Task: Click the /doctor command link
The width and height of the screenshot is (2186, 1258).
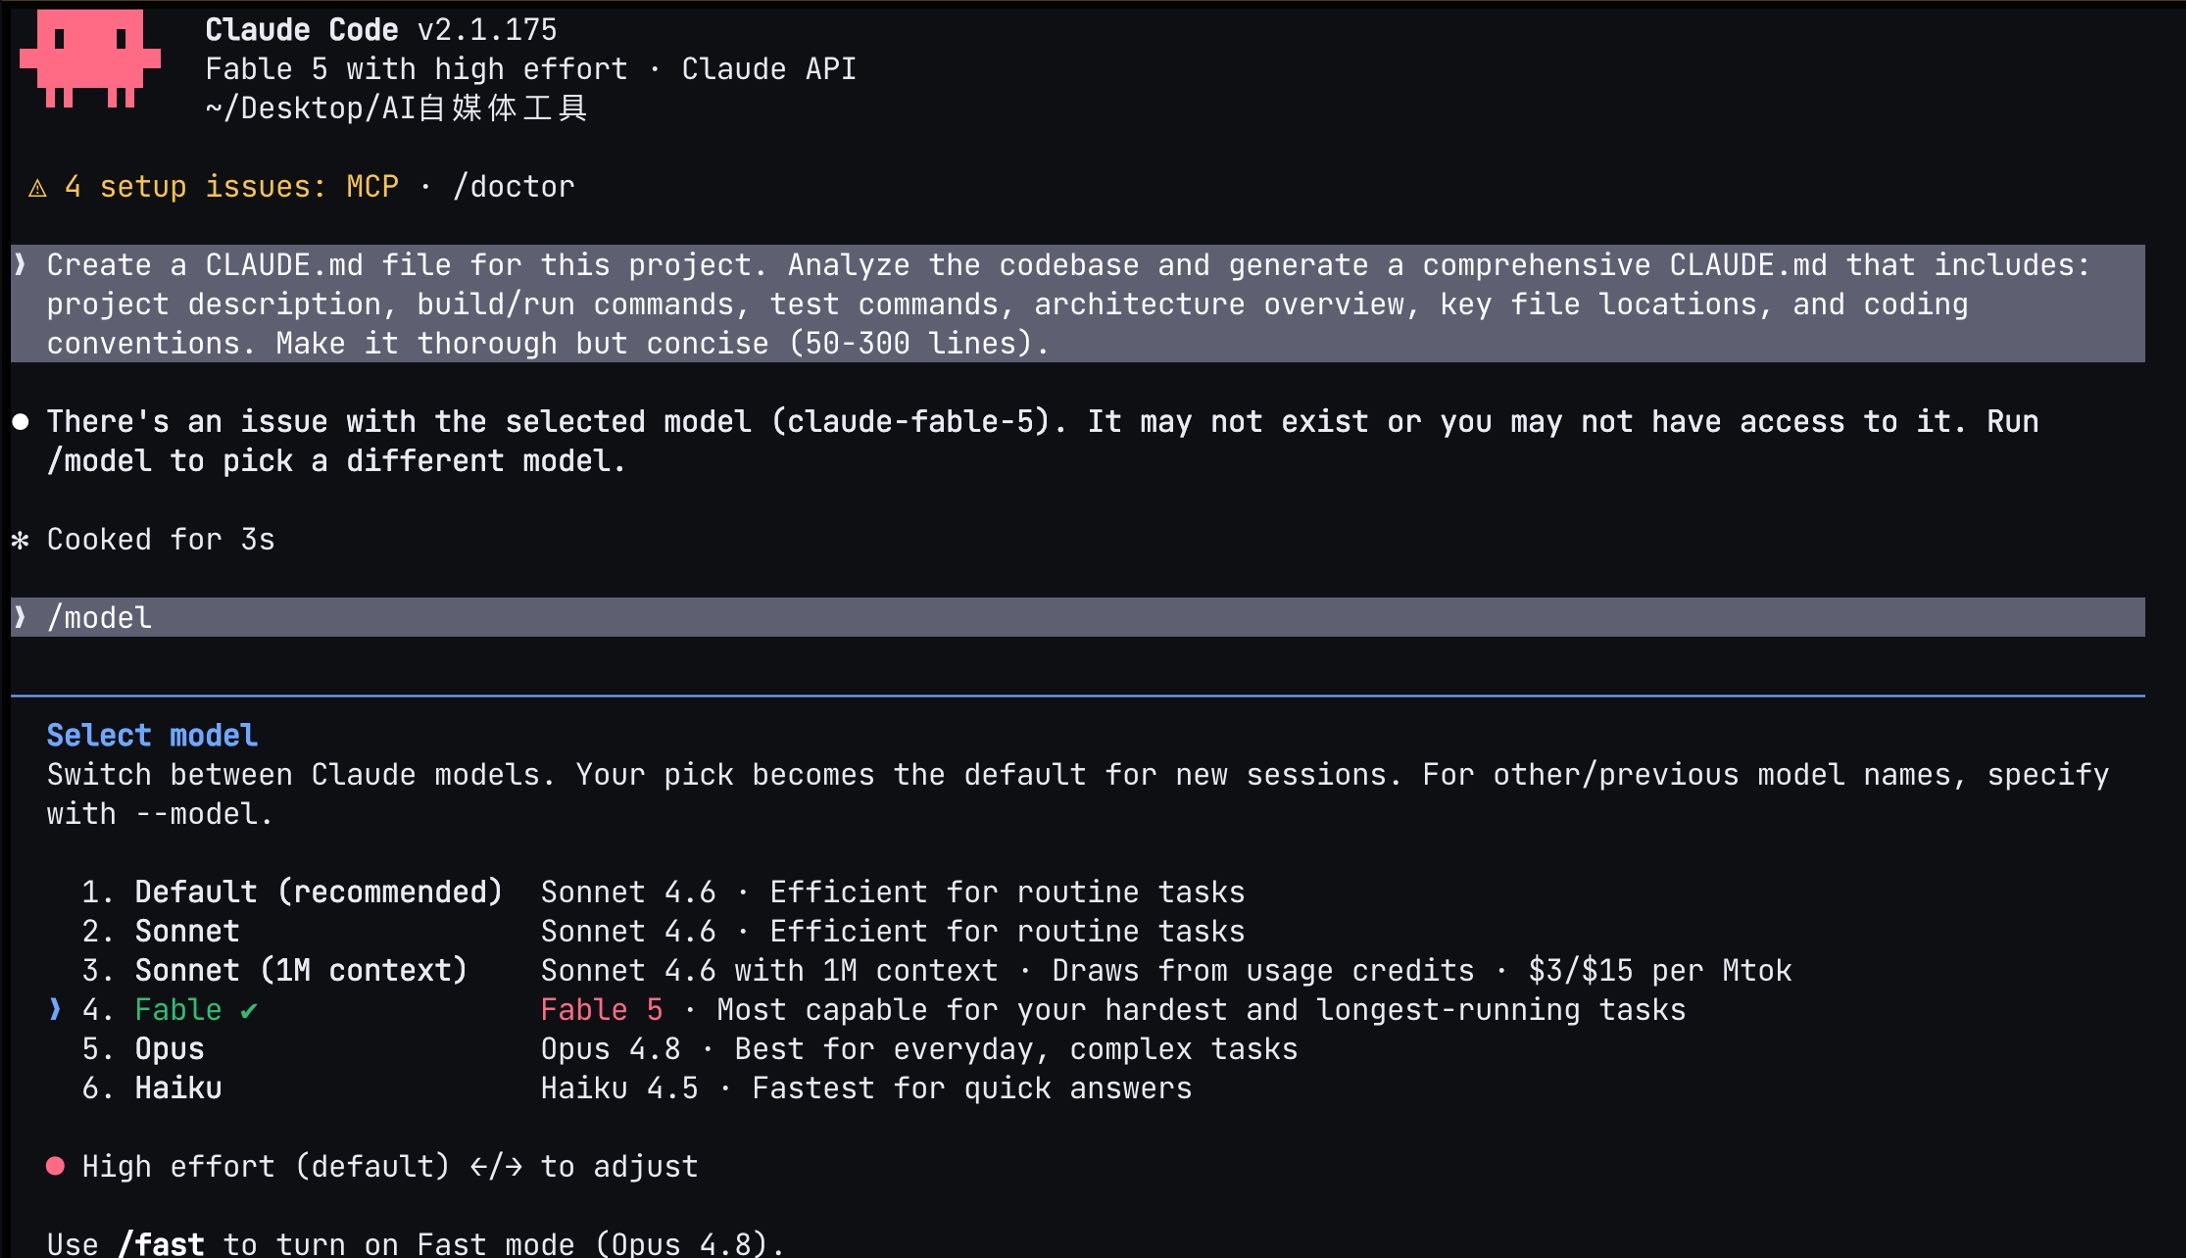Action: pos(513,187)
